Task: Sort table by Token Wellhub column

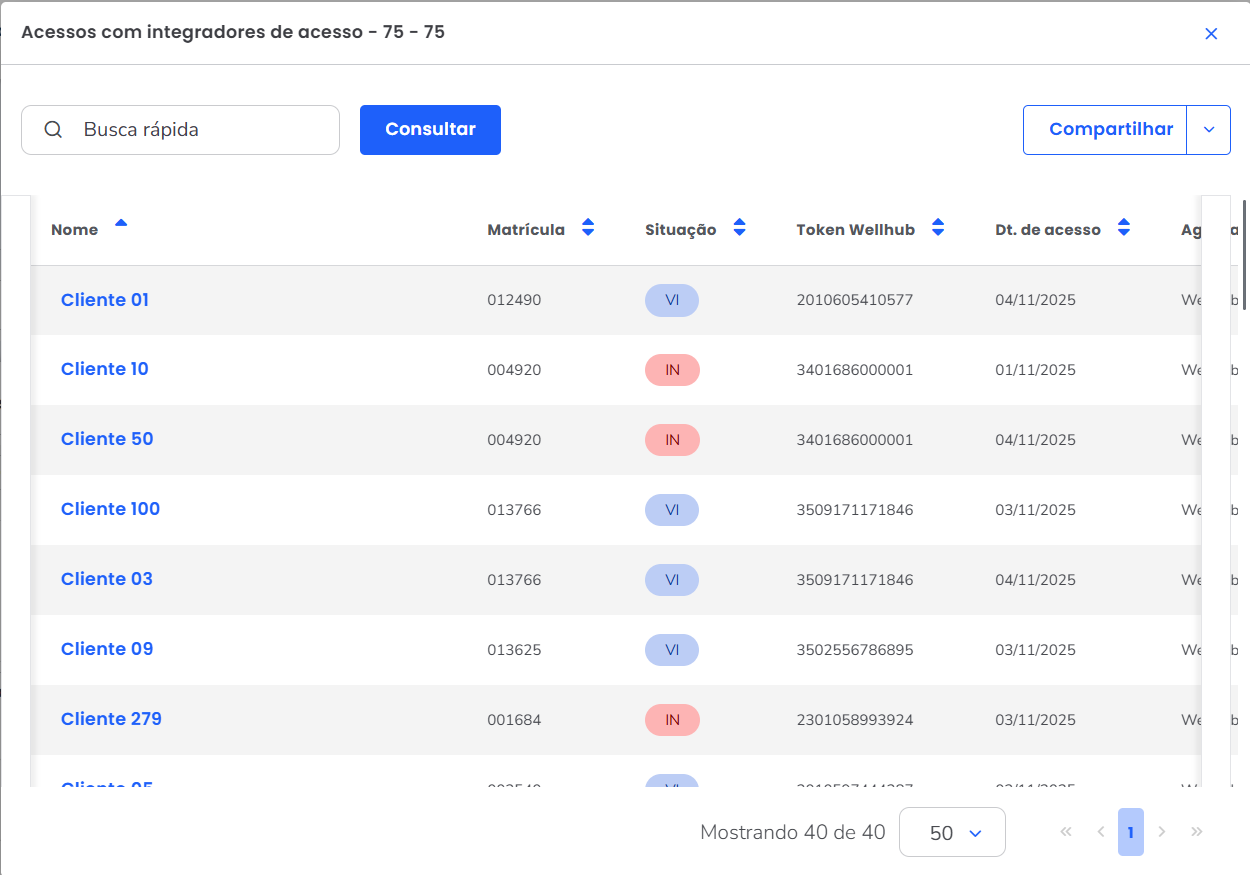Action: click(x=937, y=228)
